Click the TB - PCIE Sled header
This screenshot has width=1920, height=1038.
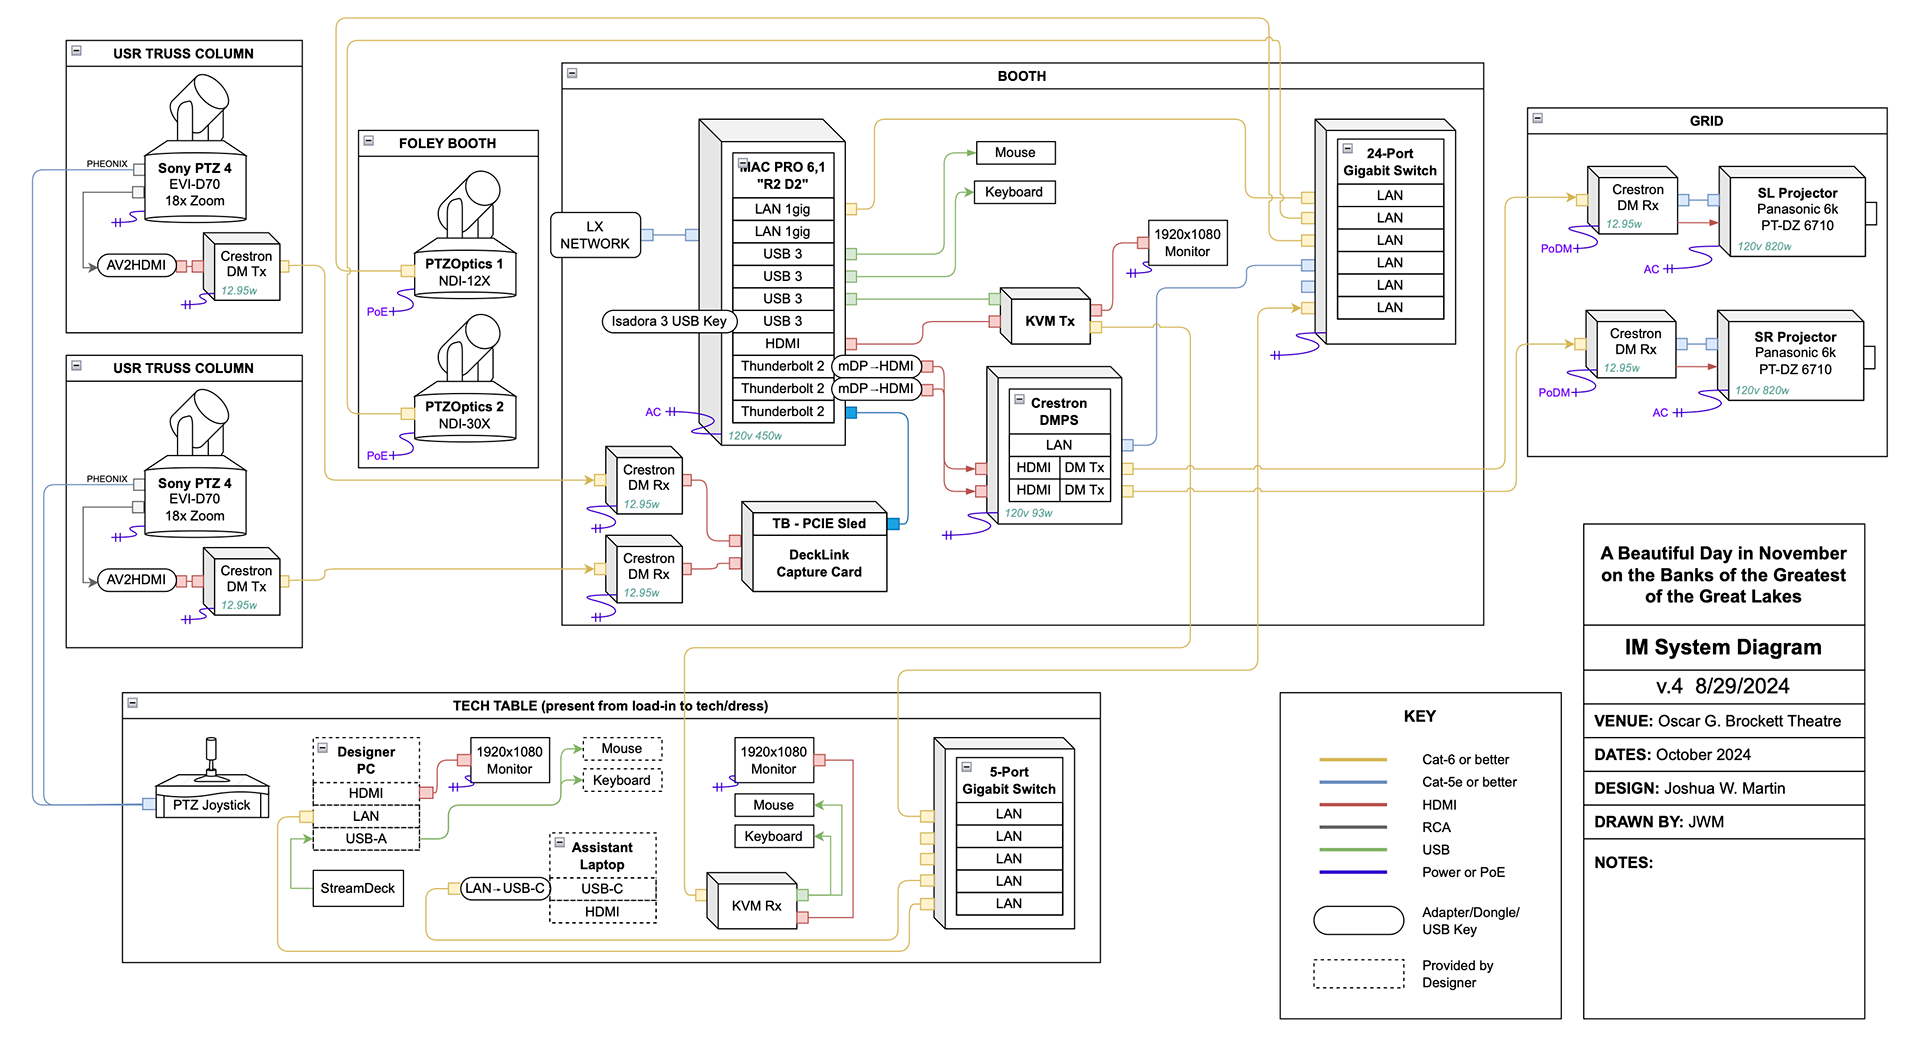point(819,523)
